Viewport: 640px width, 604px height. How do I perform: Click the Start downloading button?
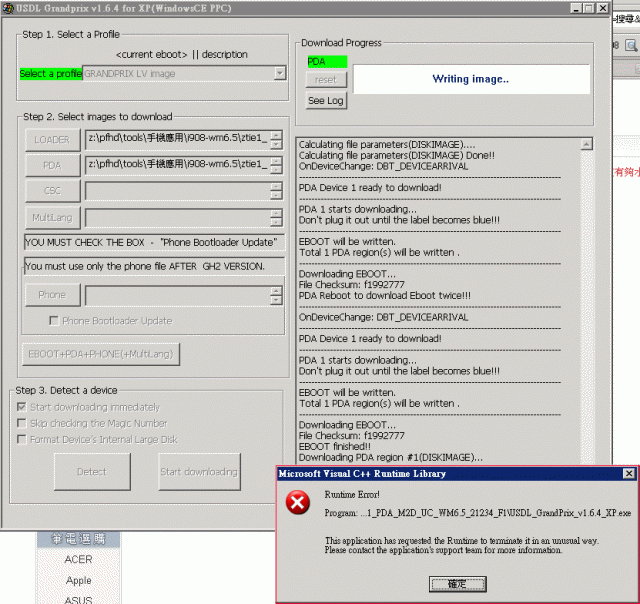(199, 472)
